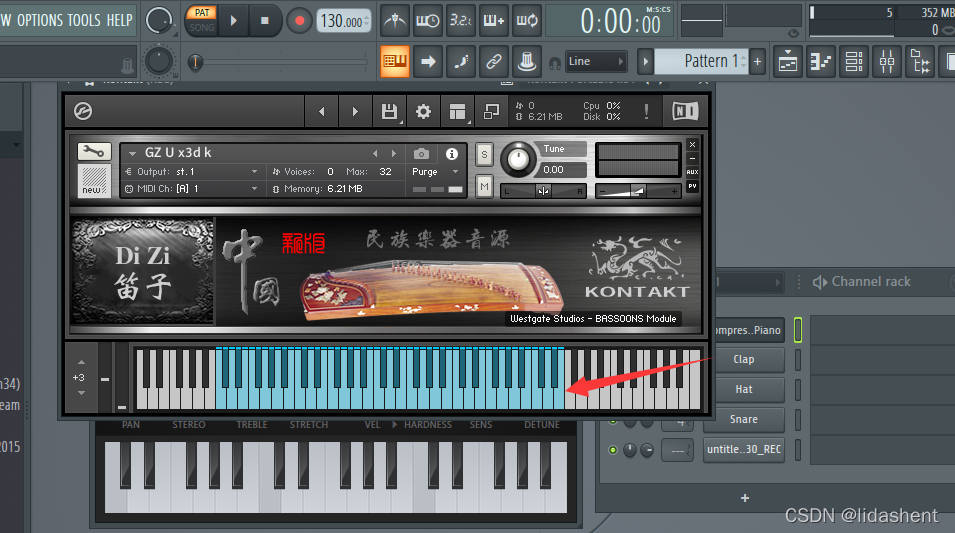Add a channel with the plus button

tap(744, 498)
